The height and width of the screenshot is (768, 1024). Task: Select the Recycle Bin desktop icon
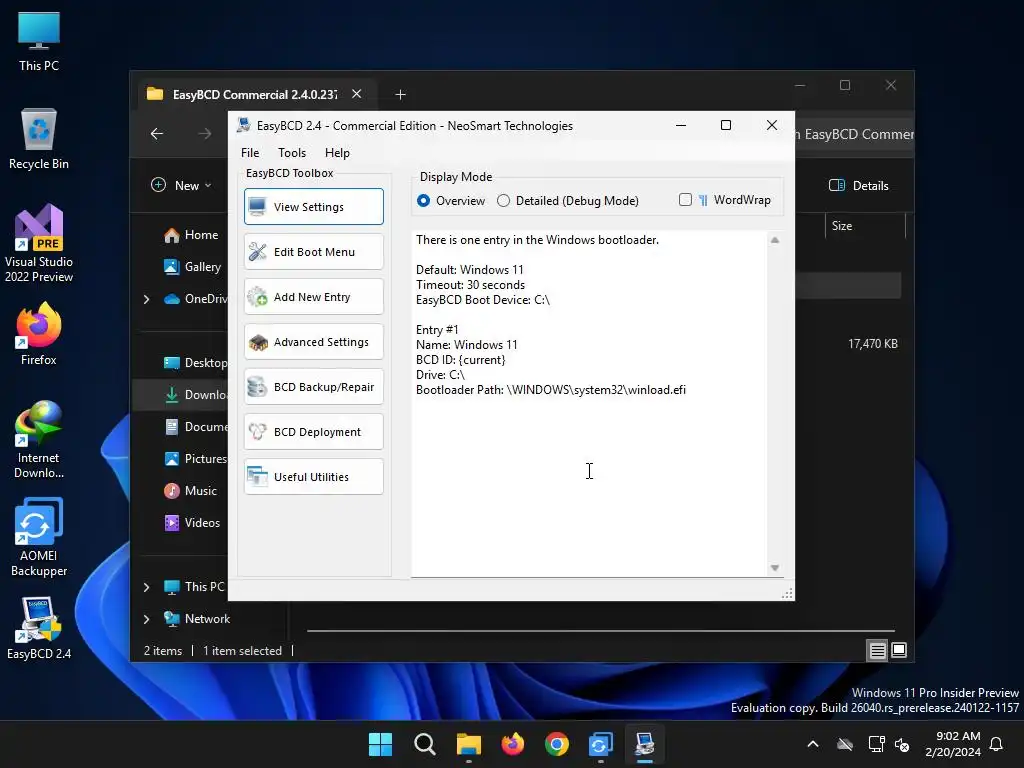tap(39, 139)
